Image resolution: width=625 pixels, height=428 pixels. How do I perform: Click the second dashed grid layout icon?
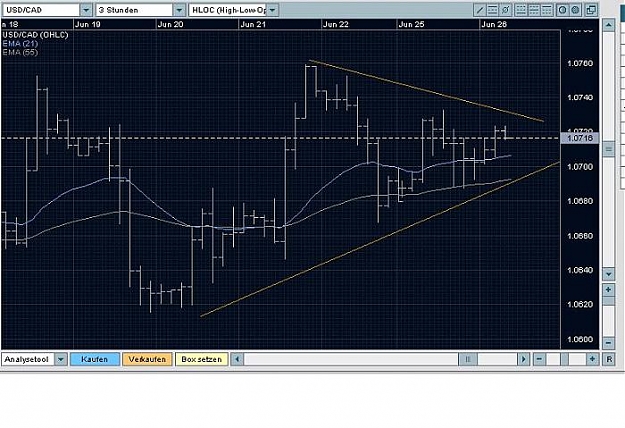(533, 10)
